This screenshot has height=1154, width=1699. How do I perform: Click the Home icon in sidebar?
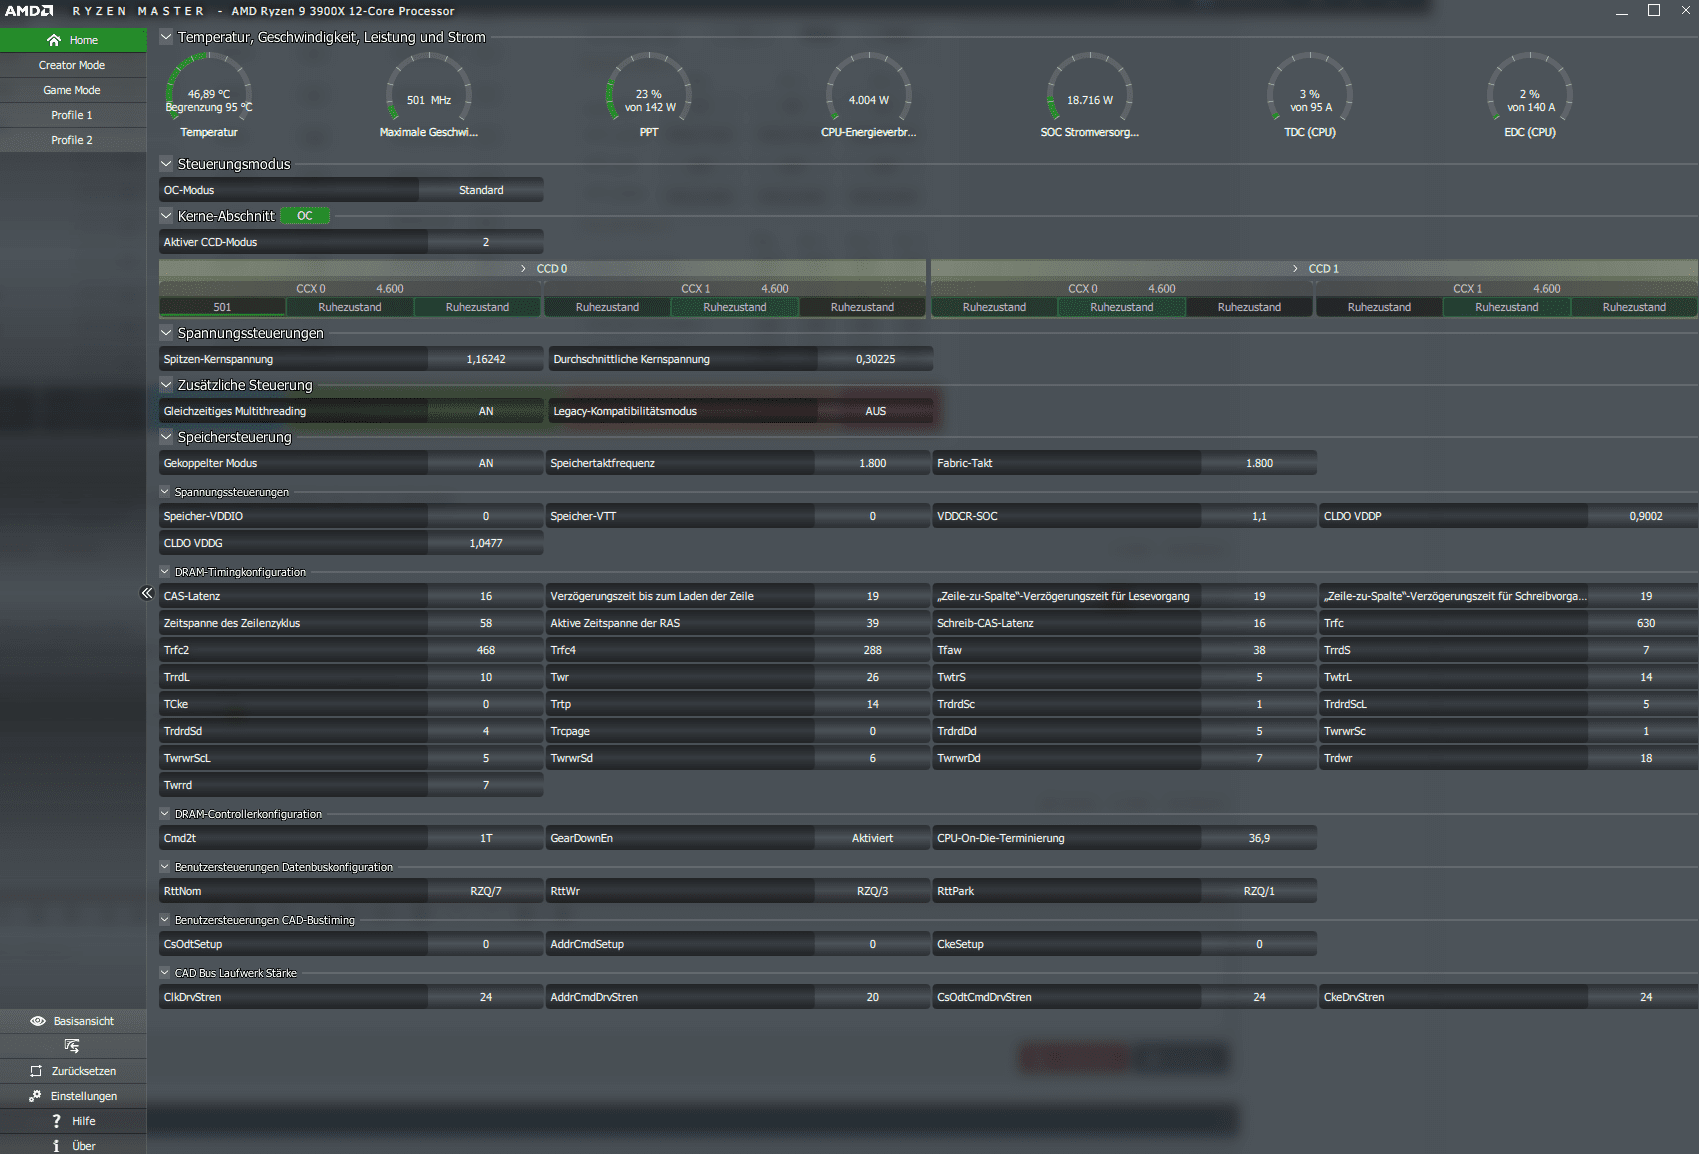(x=54, y=40)
